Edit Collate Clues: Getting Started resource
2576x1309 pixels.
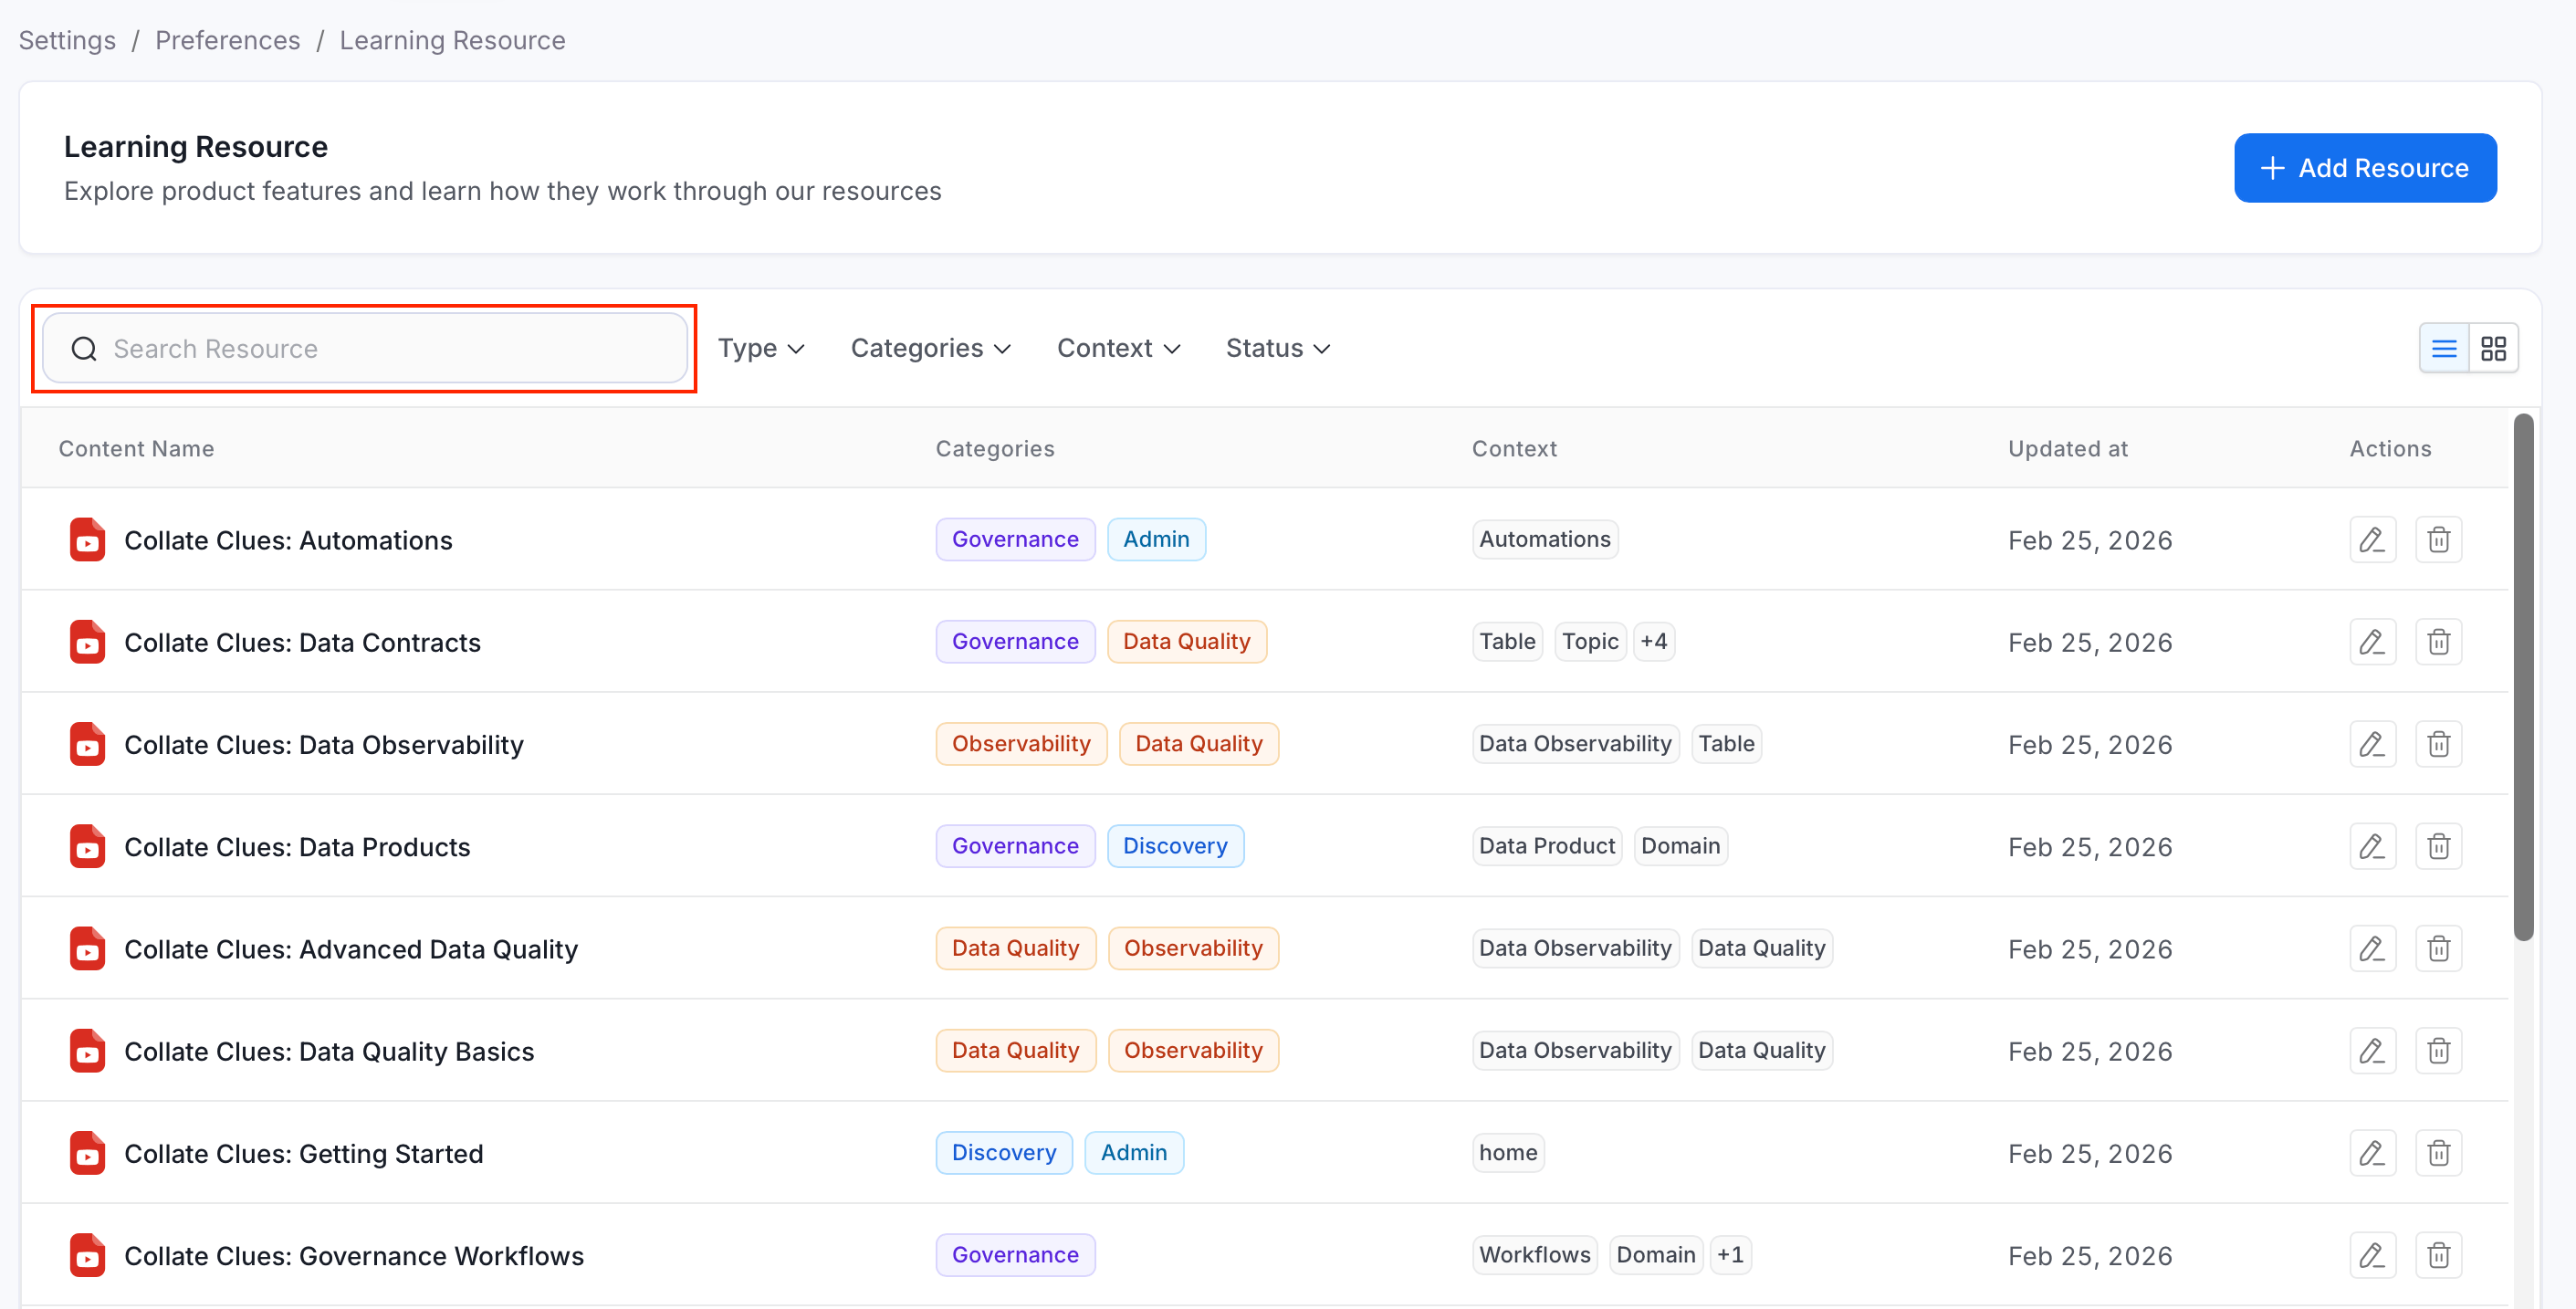pos(2372,1153)
